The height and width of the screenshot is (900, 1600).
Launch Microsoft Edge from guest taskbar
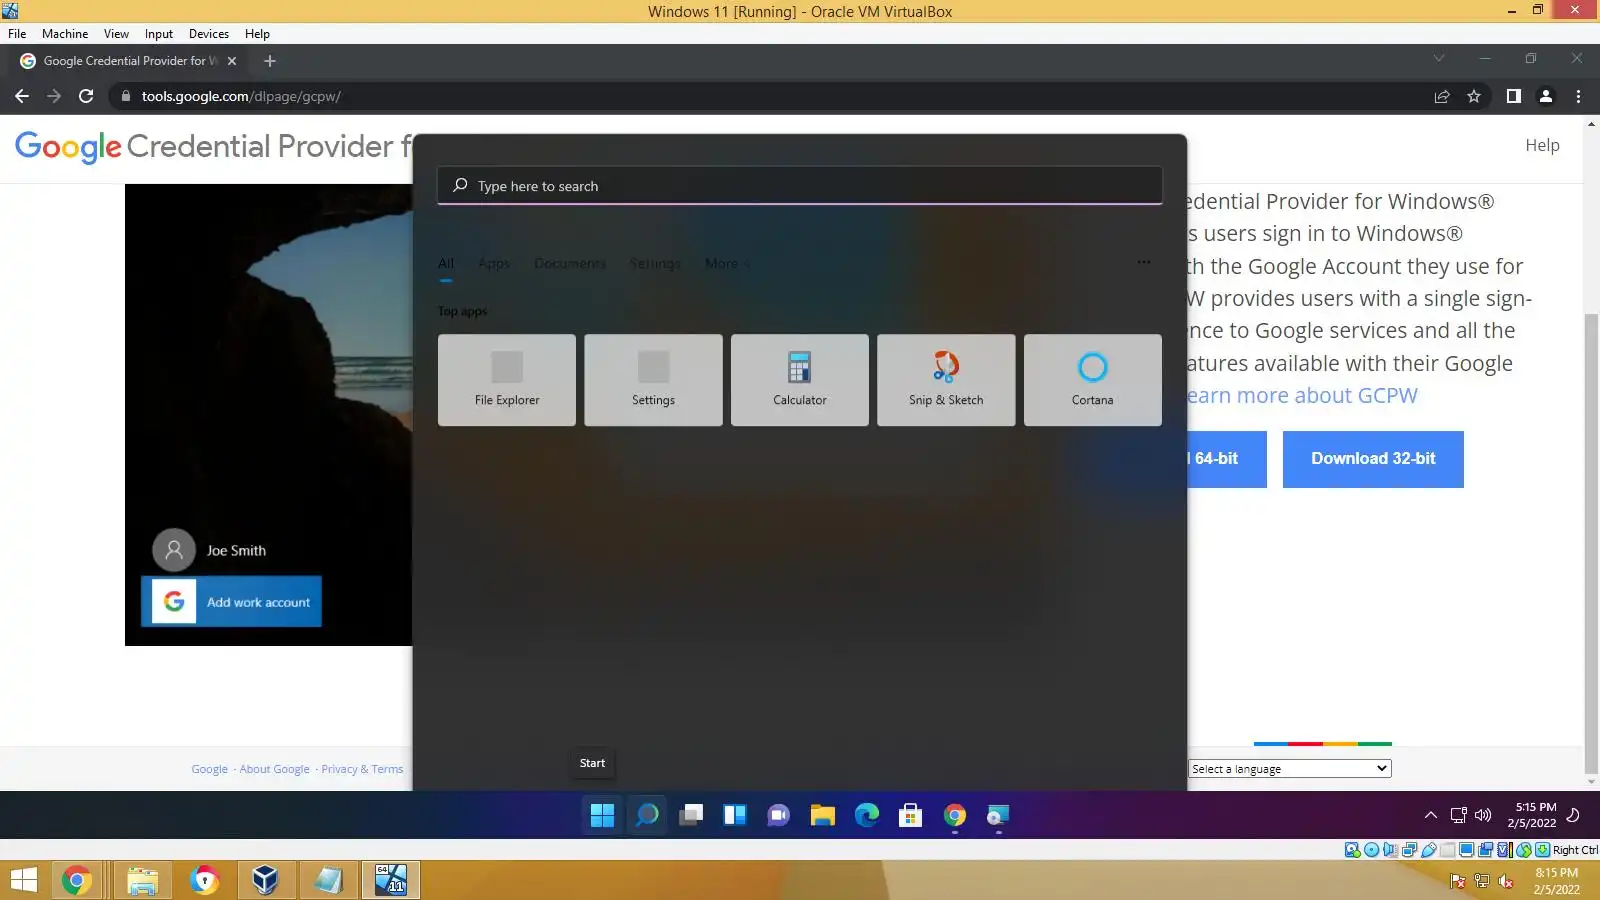tap(867, 816)
